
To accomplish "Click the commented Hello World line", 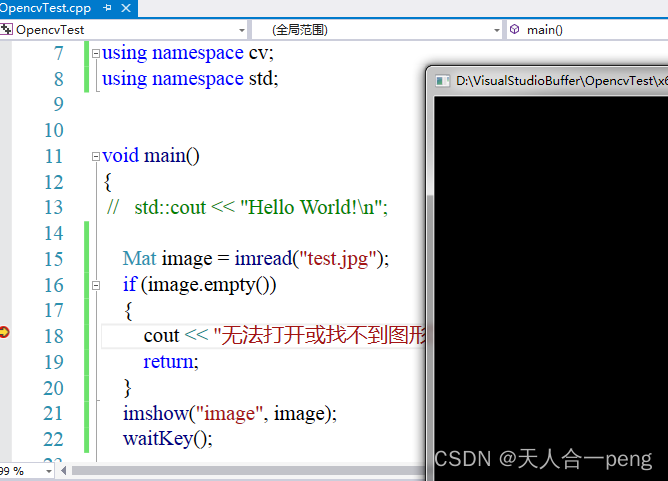I will point(247,207).
